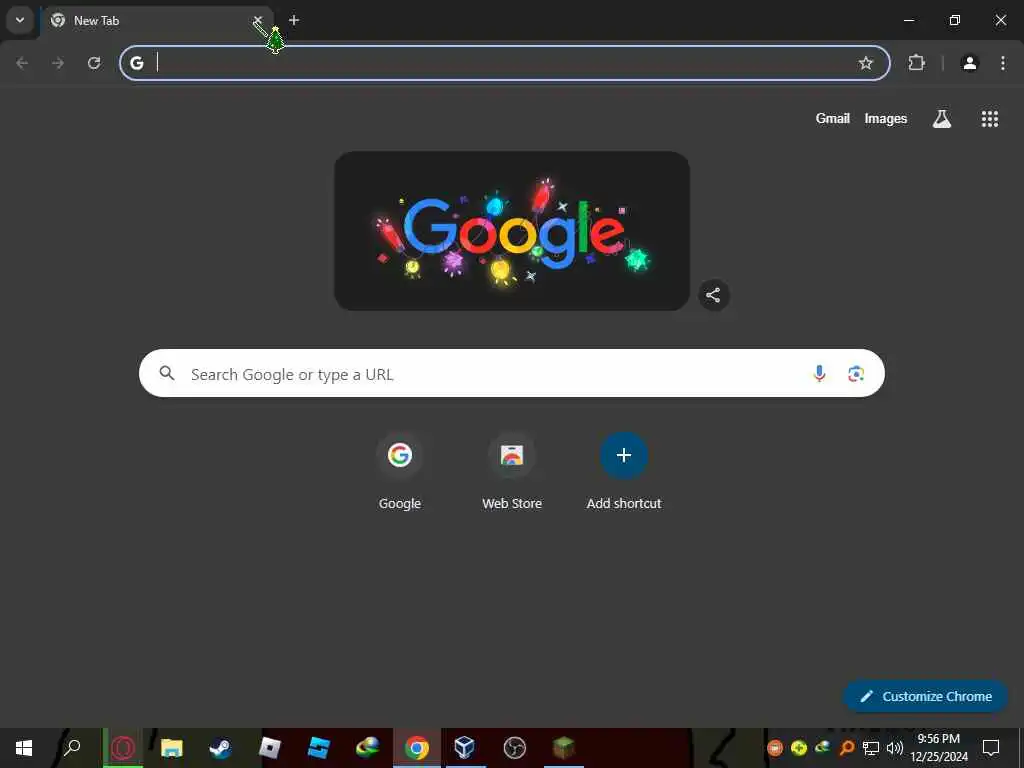Focus the Chrome address bar
The image size is (1024, 768).
(x=504, y=63)
